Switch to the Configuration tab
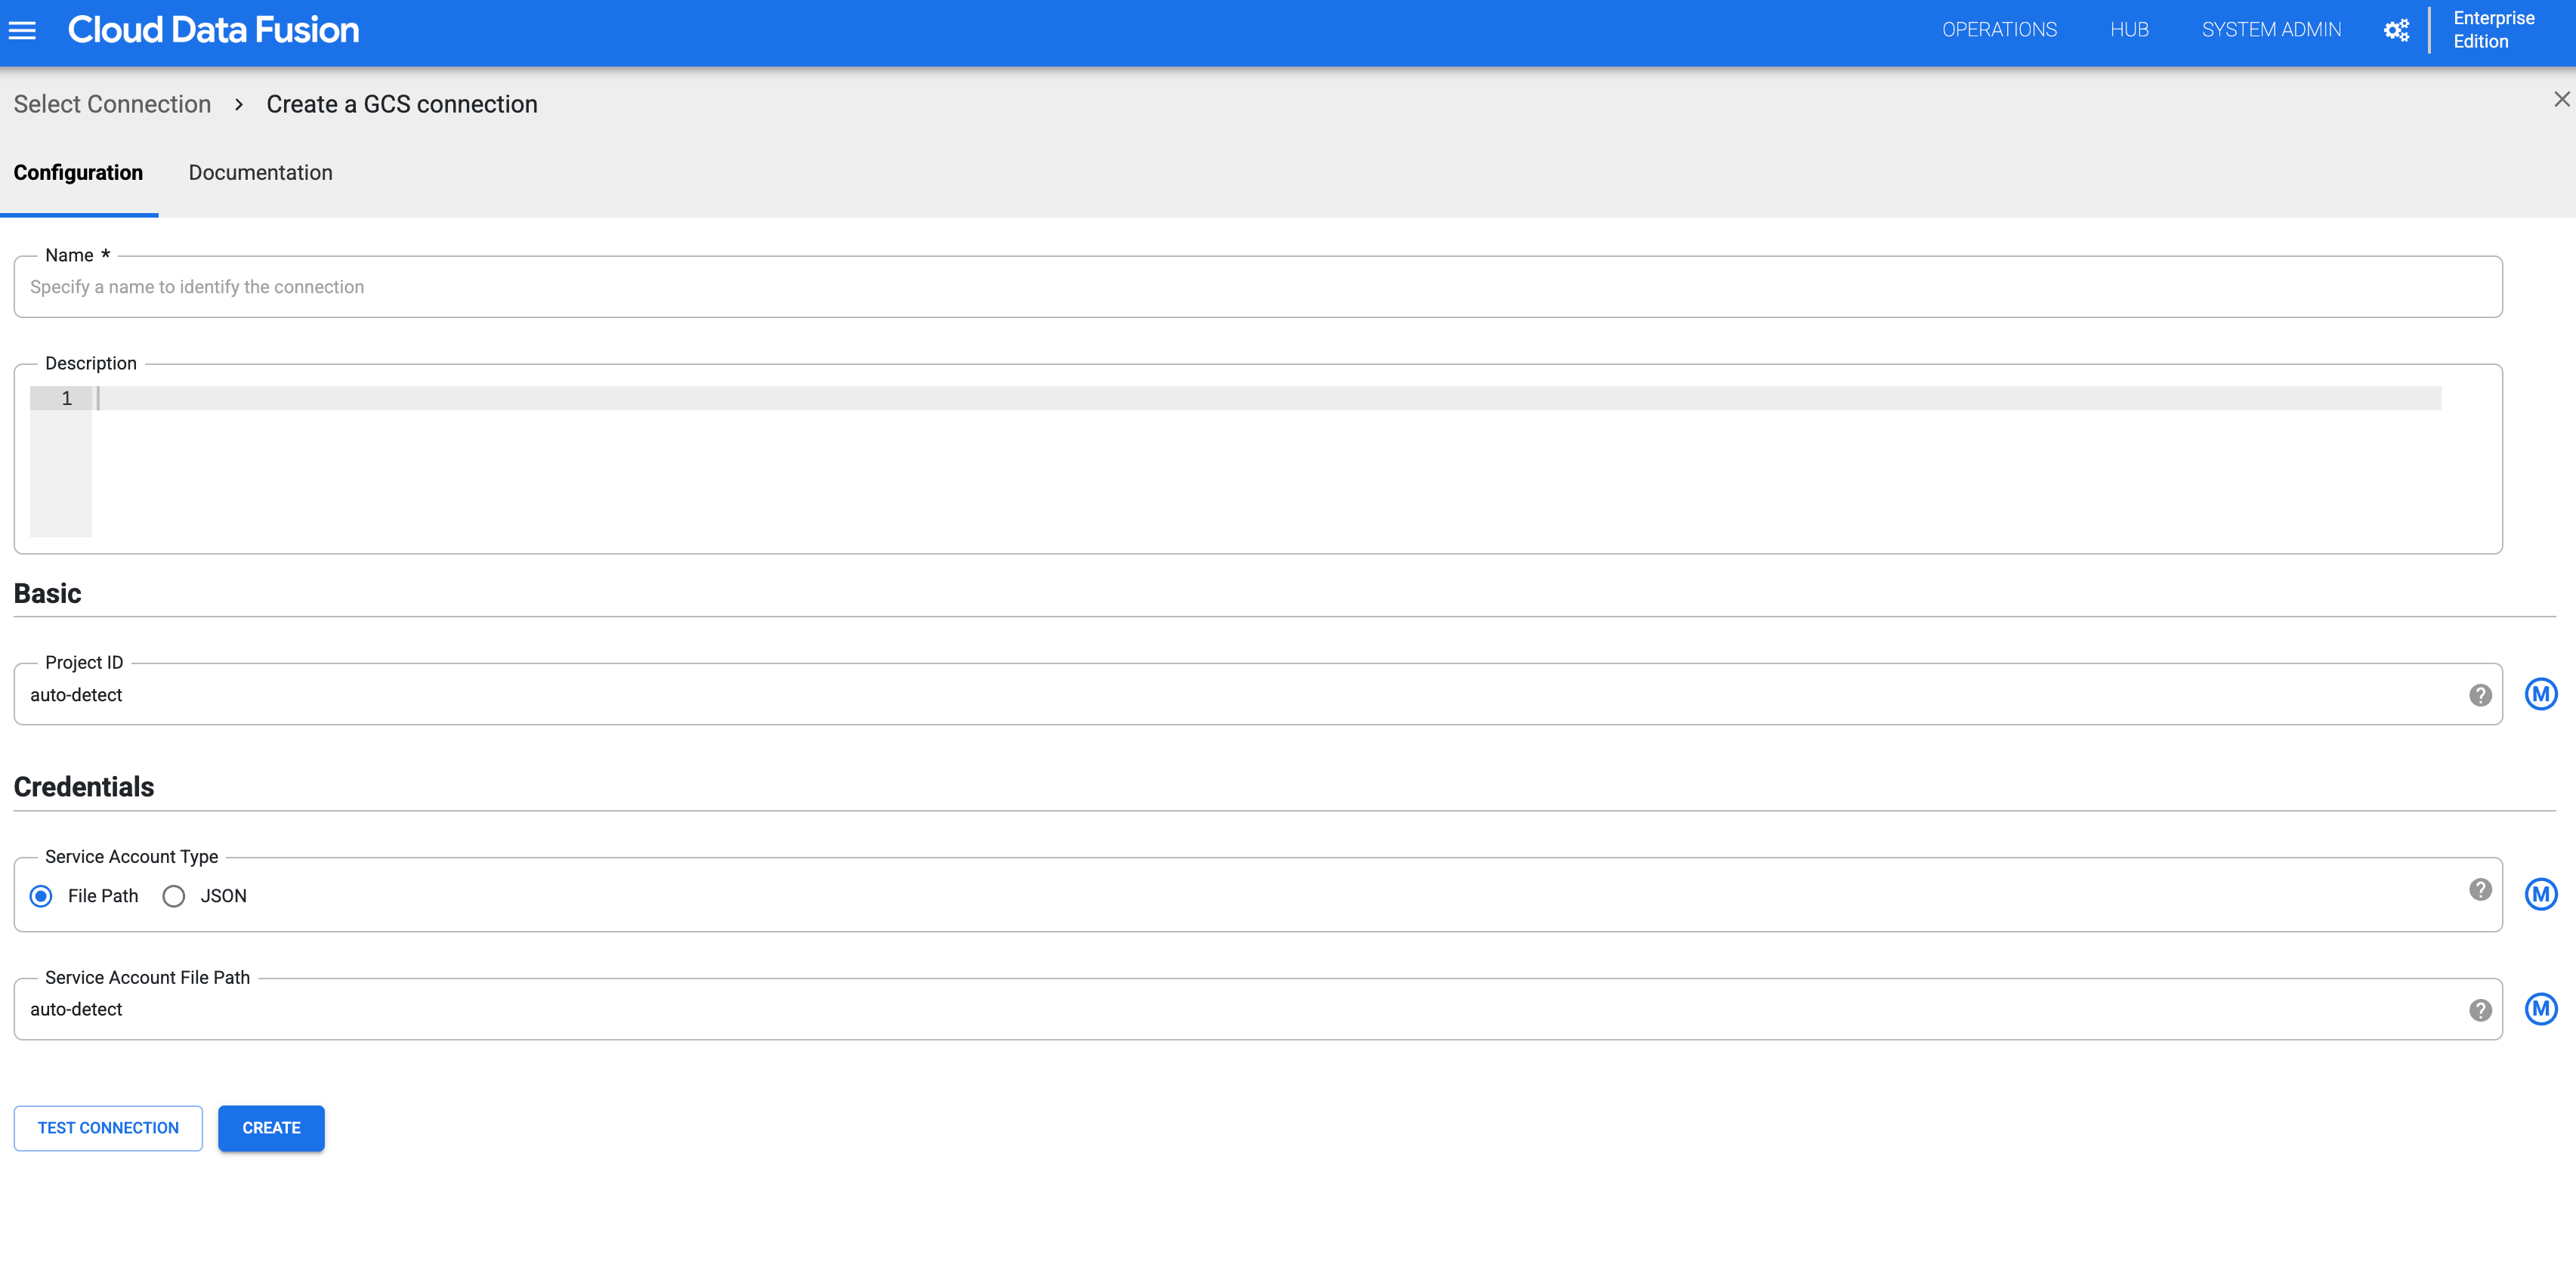Viewport: 2576px width, 1277px height. 77,172
